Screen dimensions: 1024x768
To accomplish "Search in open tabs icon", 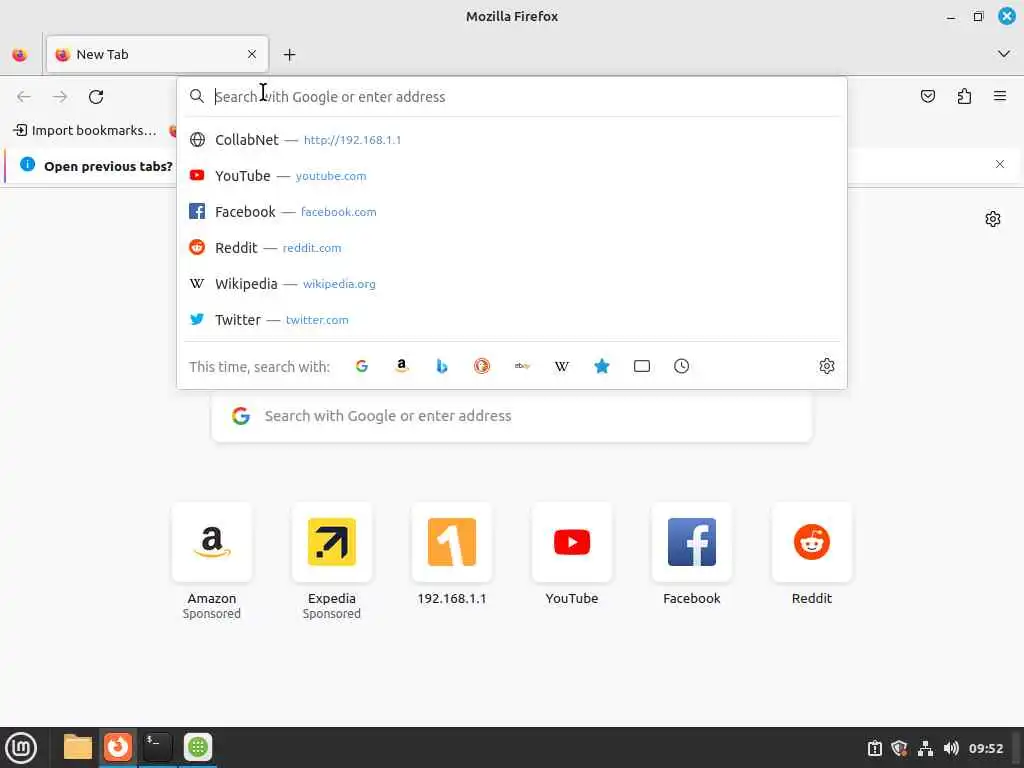I will (x=642, y=366).
